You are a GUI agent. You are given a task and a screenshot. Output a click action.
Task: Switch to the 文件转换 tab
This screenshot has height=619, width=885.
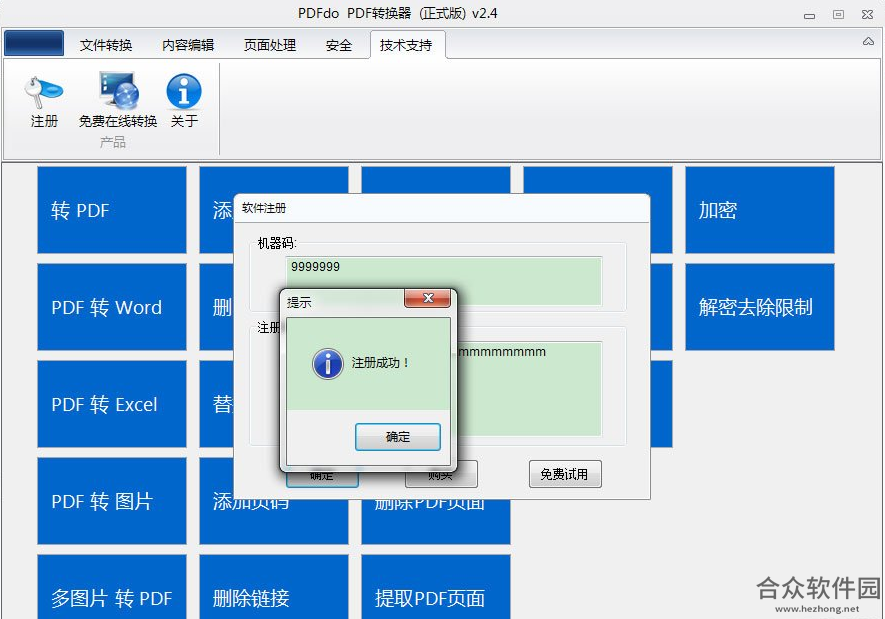click(106, 45)
